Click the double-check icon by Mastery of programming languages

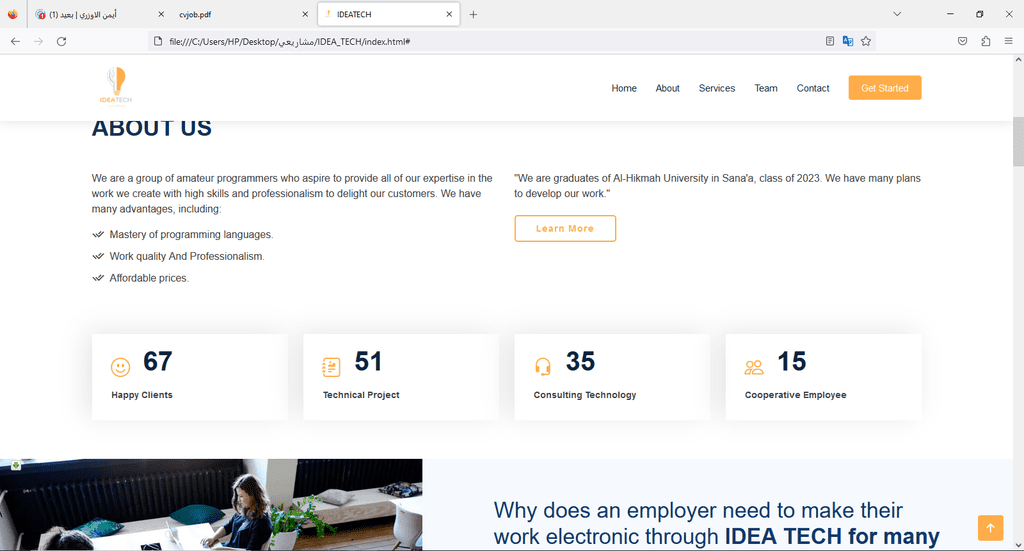pos(98,234)
